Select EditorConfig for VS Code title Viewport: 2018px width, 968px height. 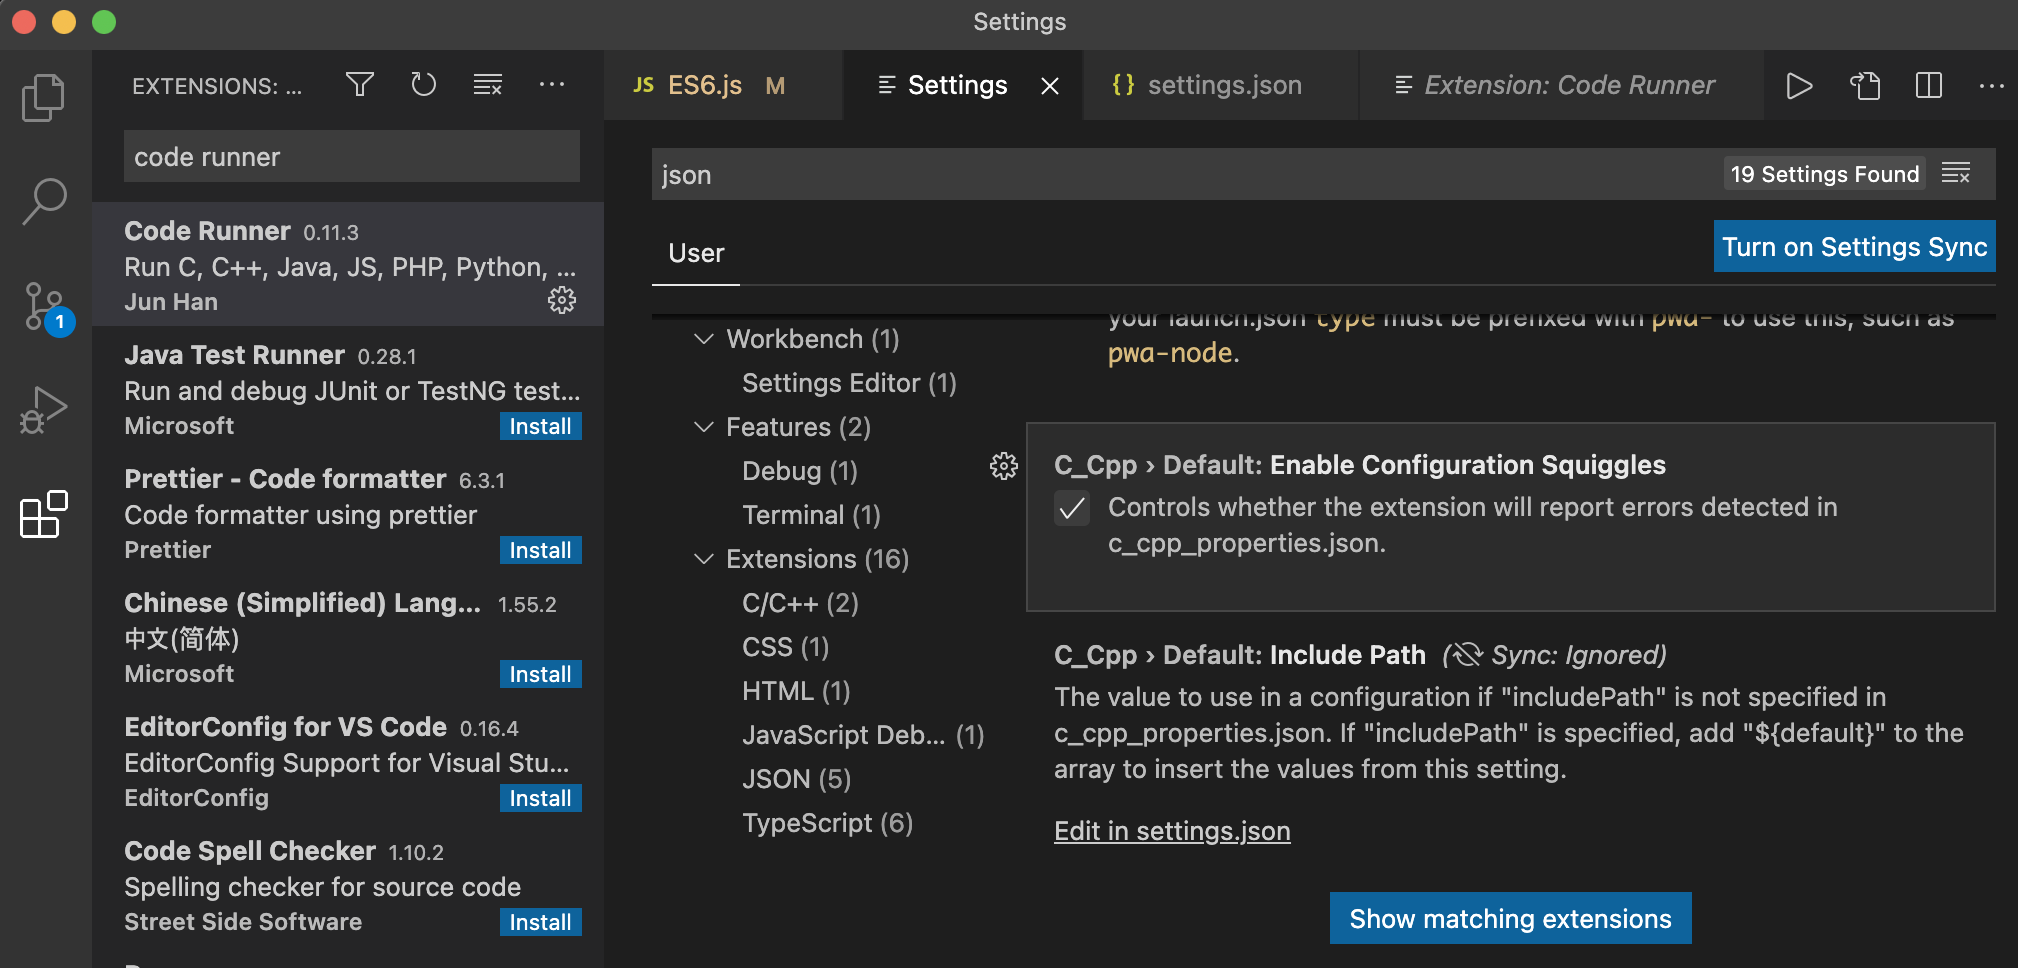(285, 727)
